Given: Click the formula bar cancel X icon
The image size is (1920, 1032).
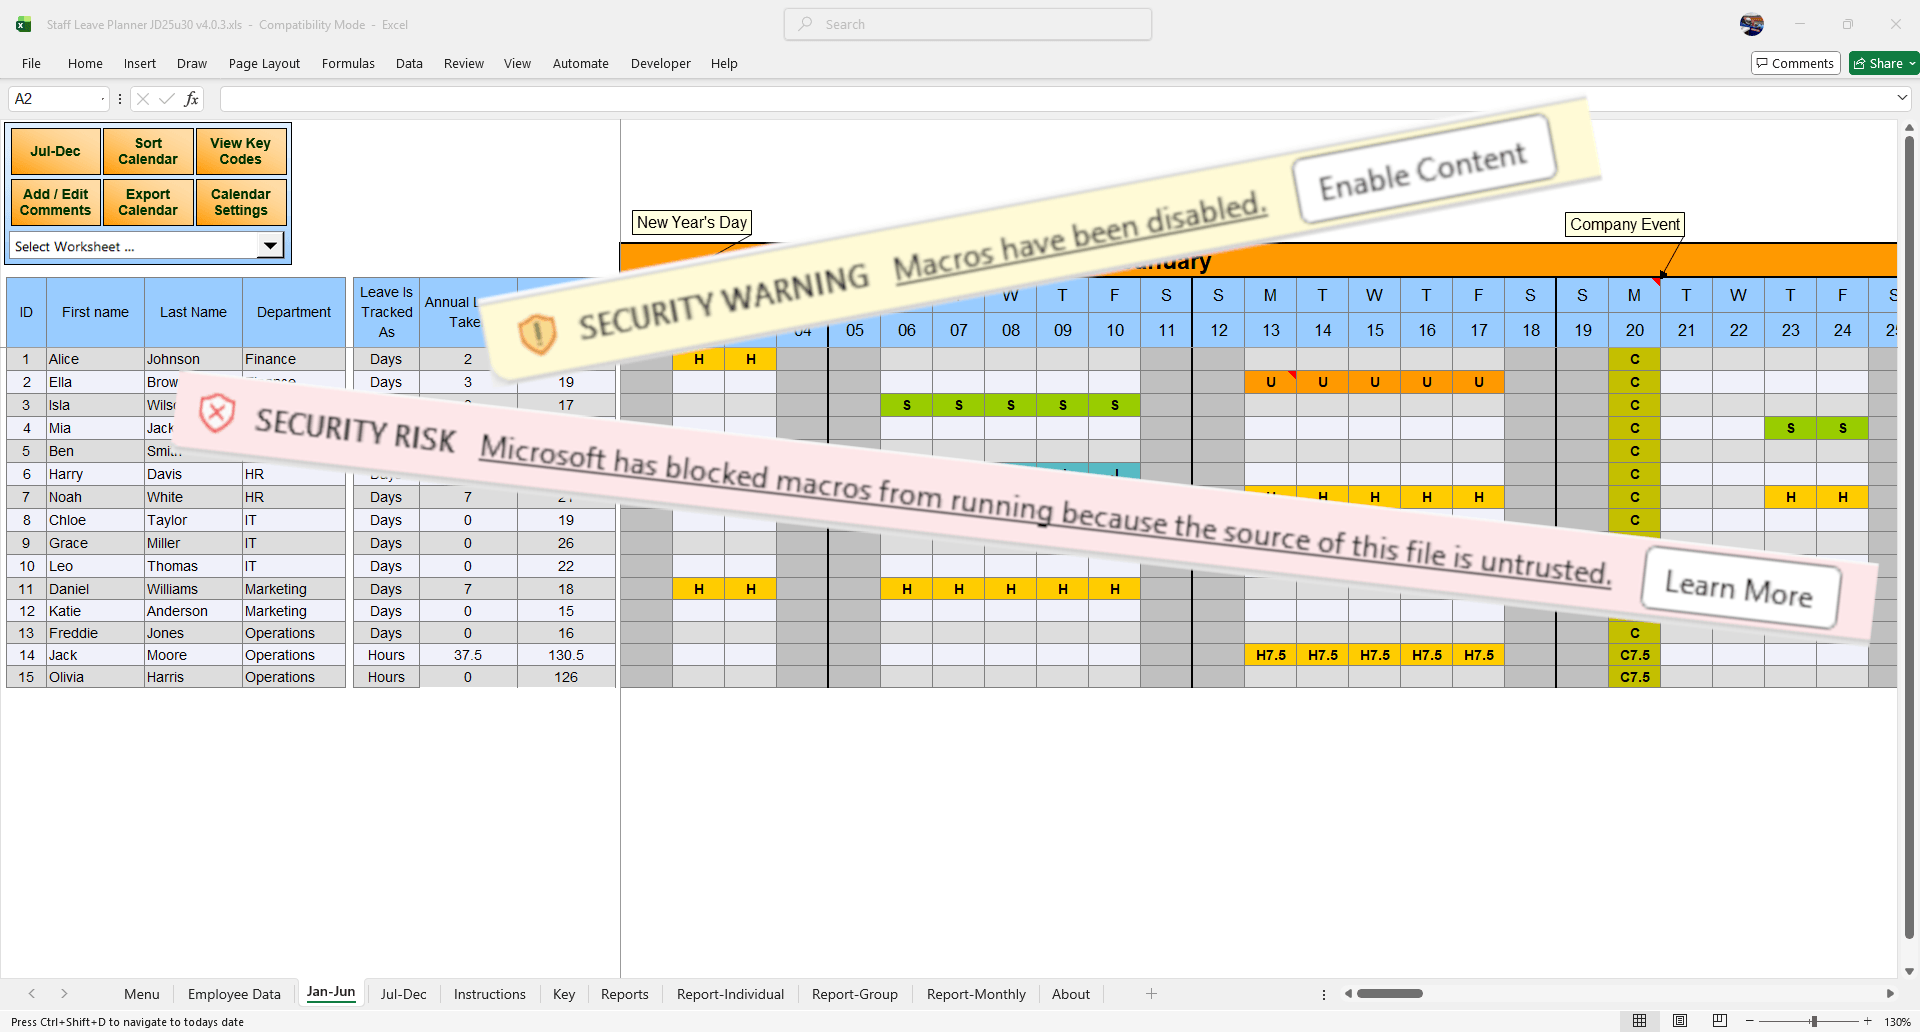Looking at the screenshot, I should [143, 99].
